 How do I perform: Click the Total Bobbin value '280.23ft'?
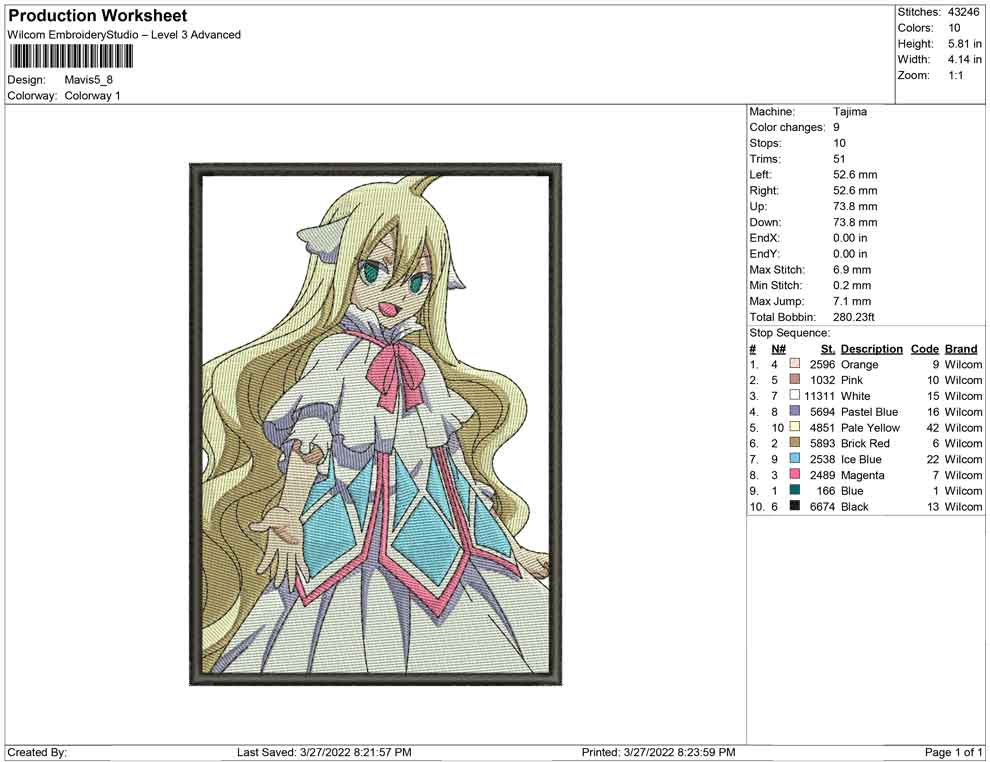[854, 317]
